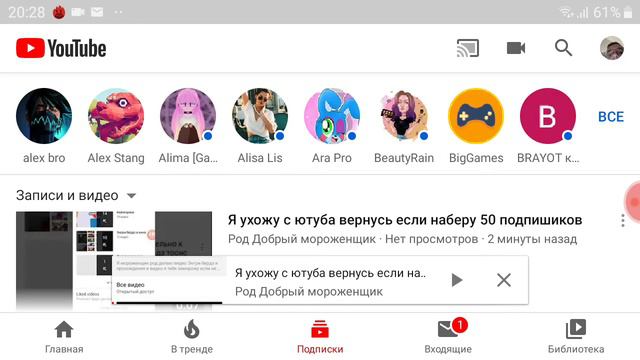This screenshot has width=640, height=360.
Task: Tap the mail notification status icon
Action: coord(97,12)
